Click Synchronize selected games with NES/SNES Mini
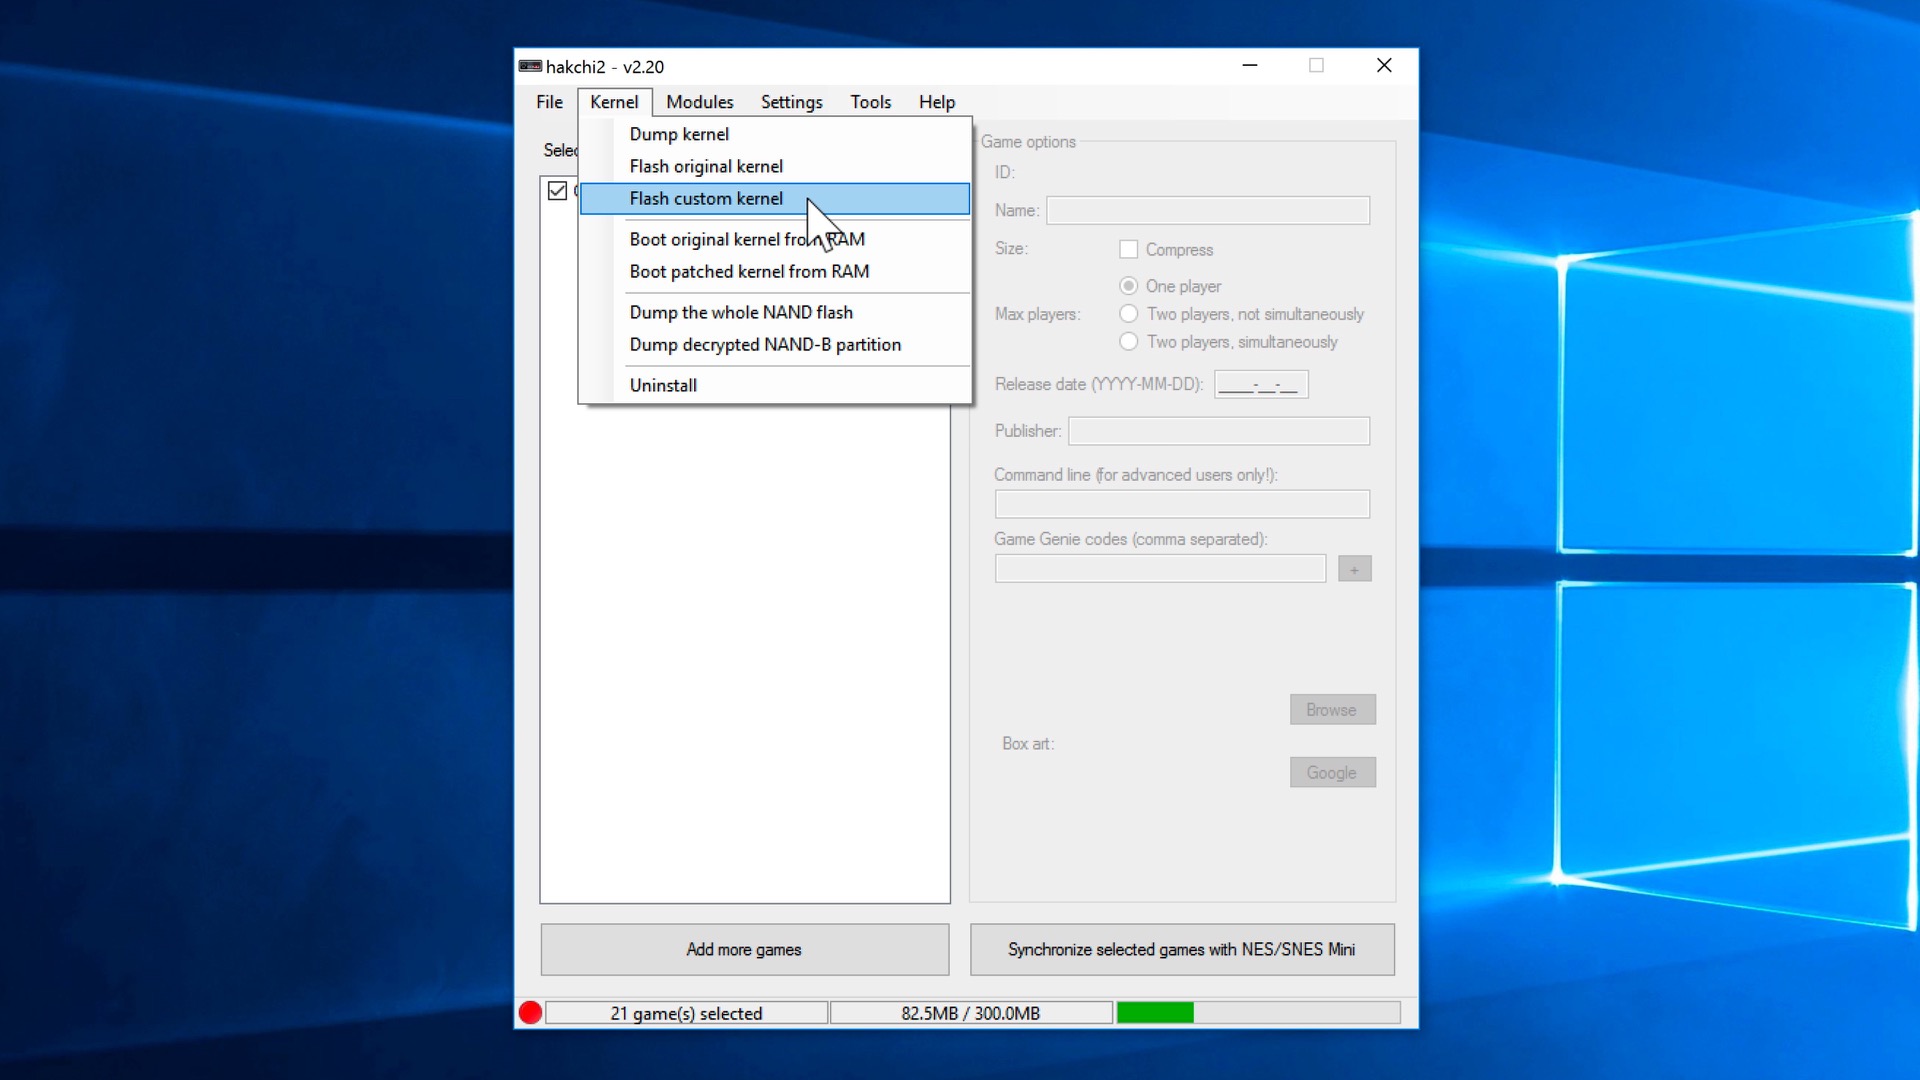The width and height of the screenshot is (1920, 1080). point(1181,949)
